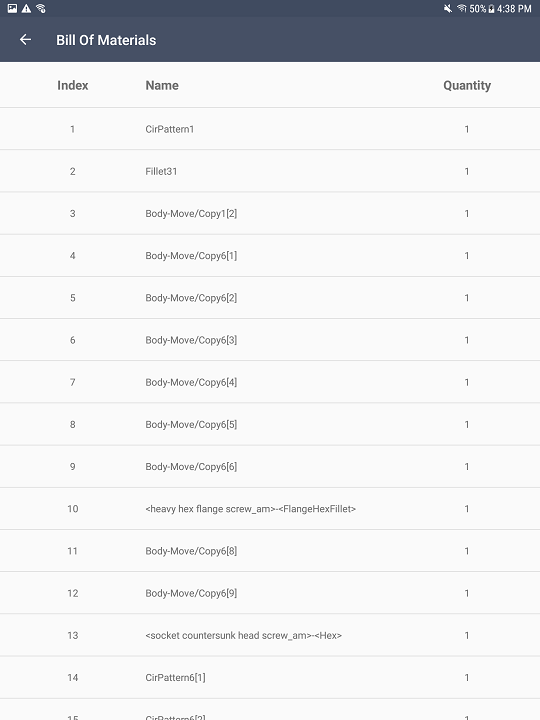Viewport: 540px width, 720px height.
Task: Open the heavy hex flange screw row
Action: (x=270, y=509)
